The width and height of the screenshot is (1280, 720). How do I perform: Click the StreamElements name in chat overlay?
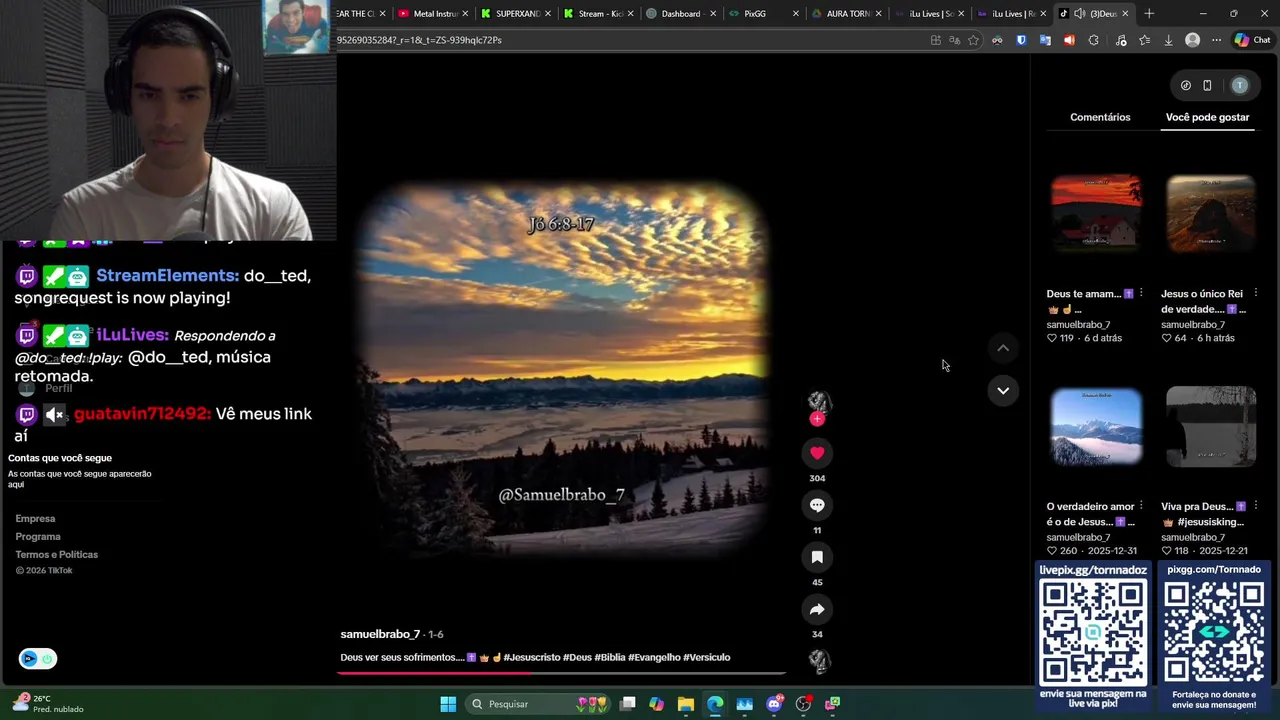point(168,276)
